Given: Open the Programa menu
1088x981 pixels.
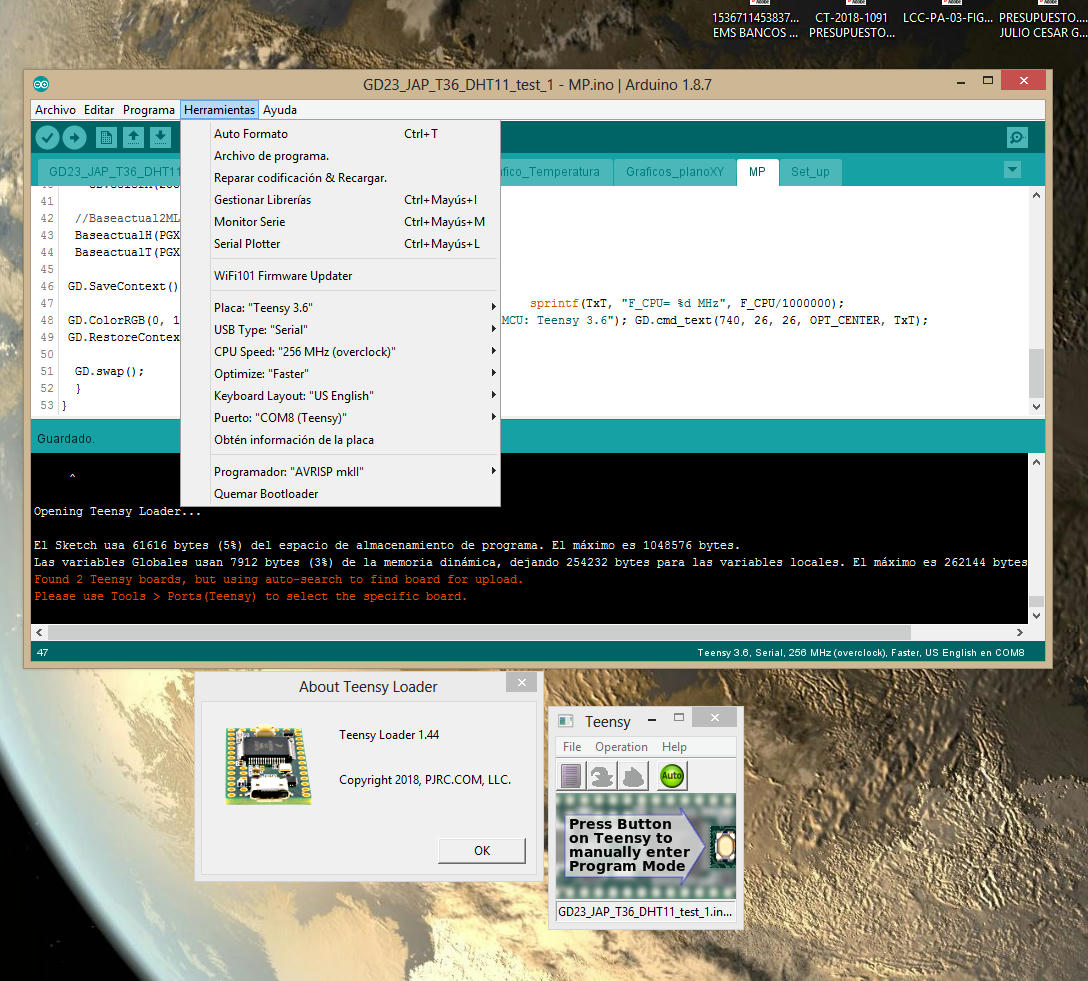Looking at the screenshot, I should [148, 110].
